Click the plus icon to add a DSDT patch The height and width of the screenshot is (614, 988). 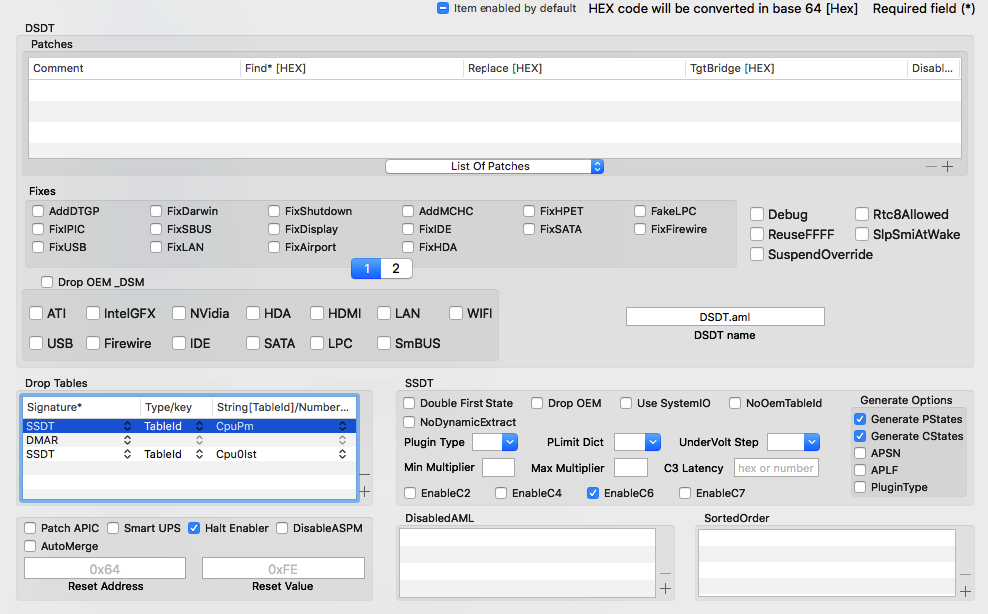coord(948,167)
